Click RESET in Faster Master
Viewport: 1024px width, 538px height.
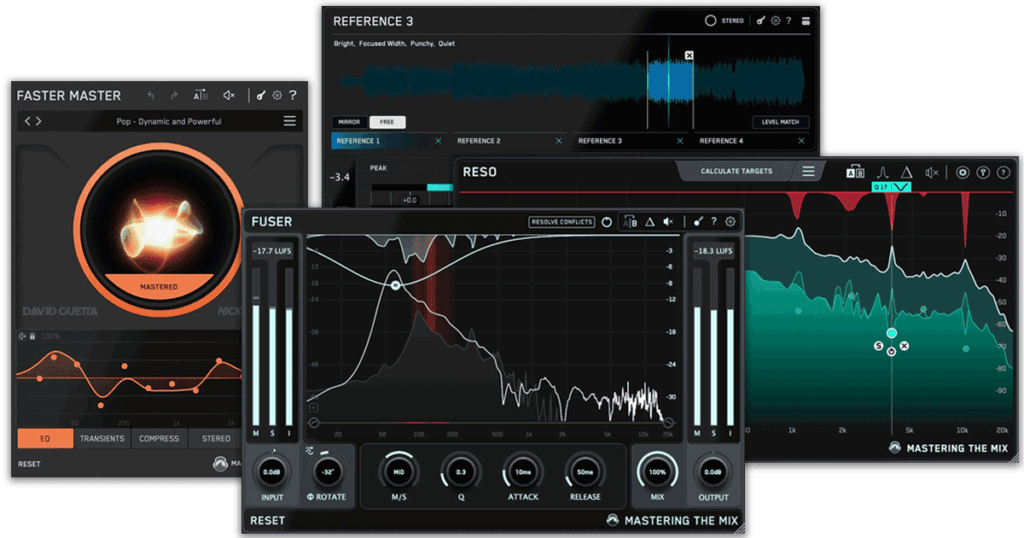pos(29,464)
